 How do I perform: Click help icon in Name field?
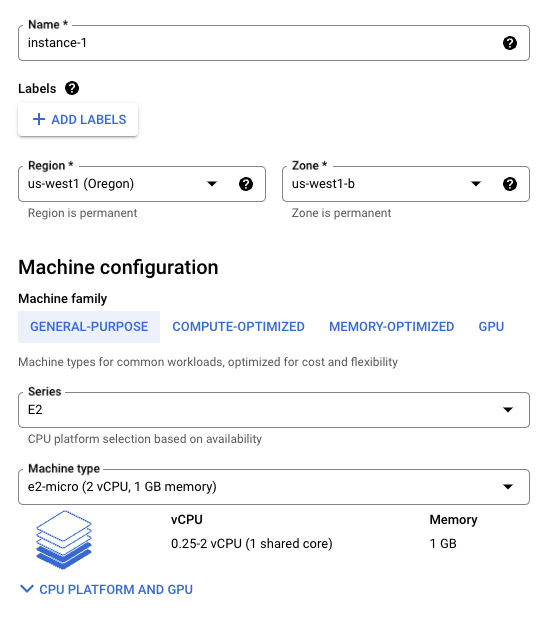tap(510, 43)
